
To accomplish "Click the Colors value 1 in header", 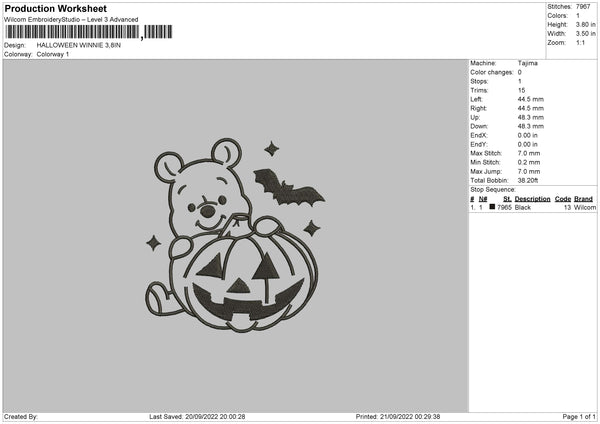I will (578, 16).
